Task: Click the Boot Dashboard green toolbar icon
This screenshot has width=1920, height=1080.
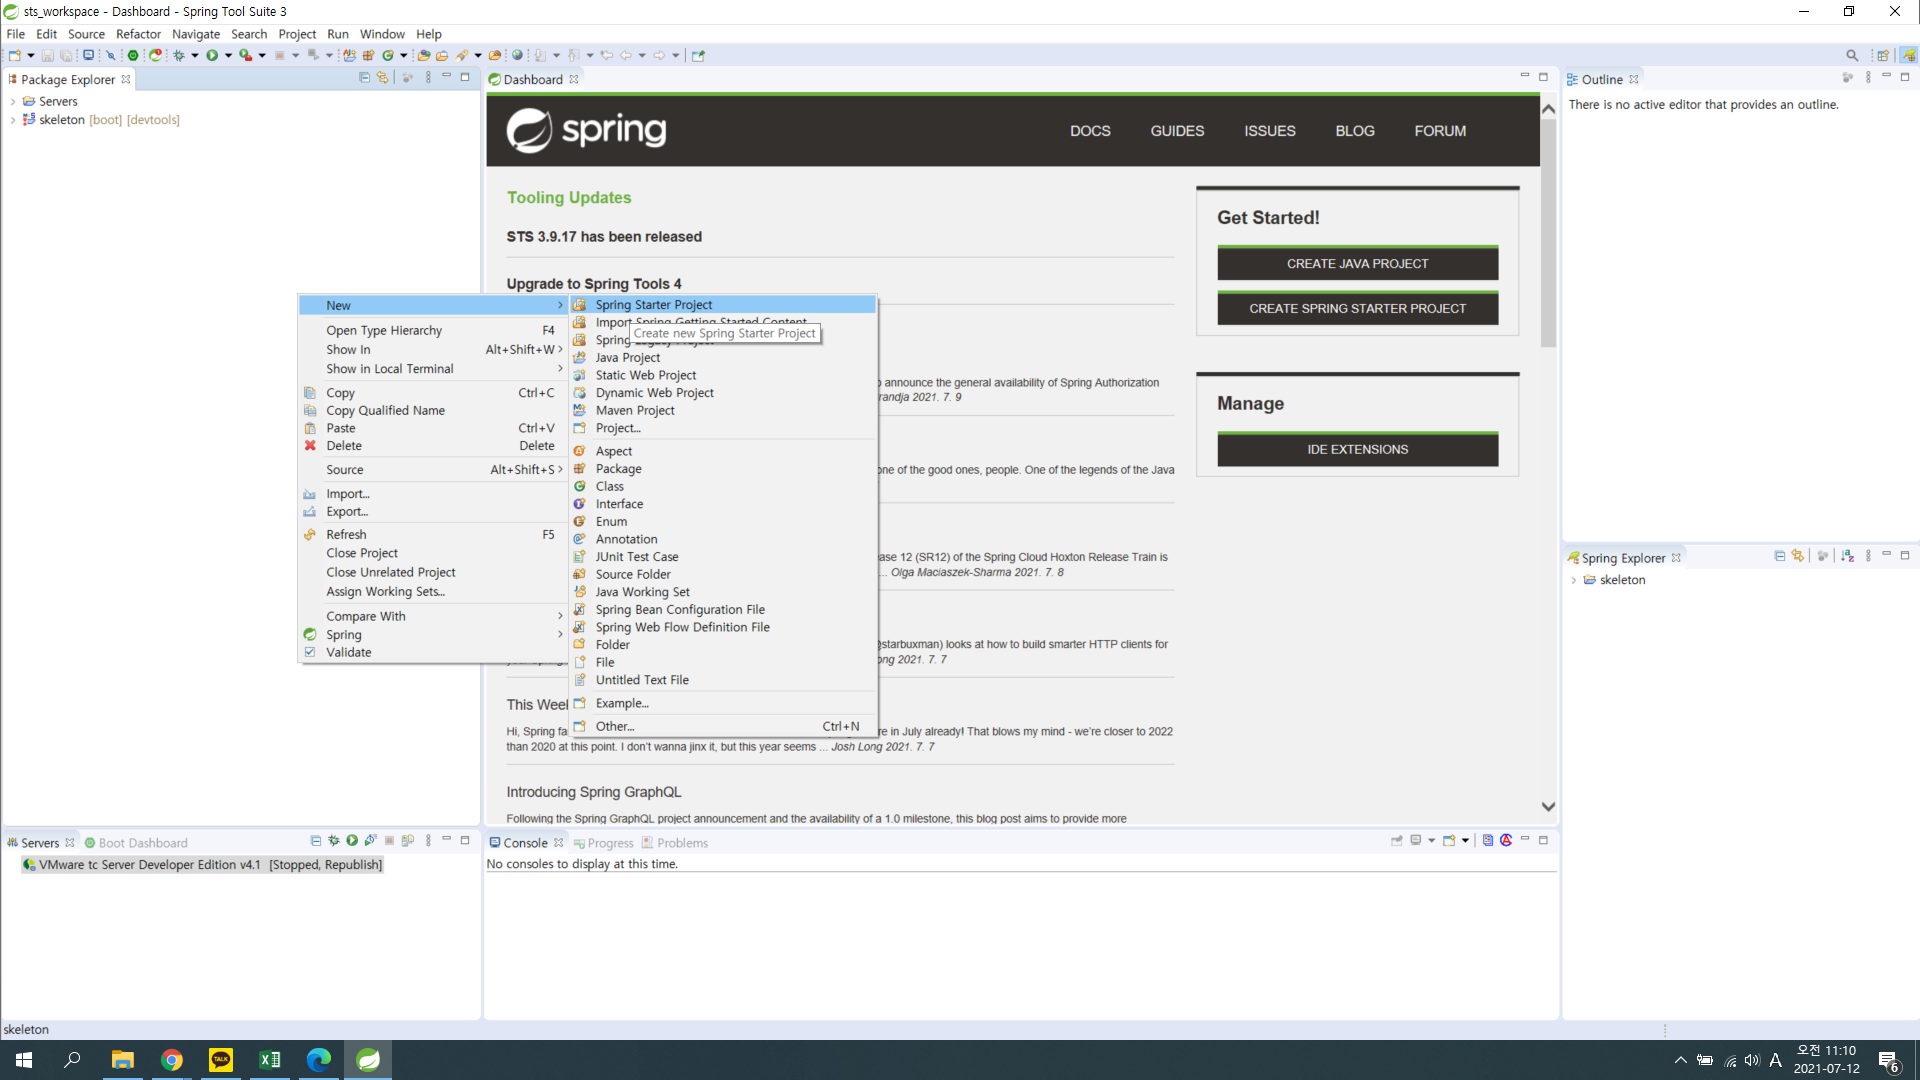Action: coord(133,56)
